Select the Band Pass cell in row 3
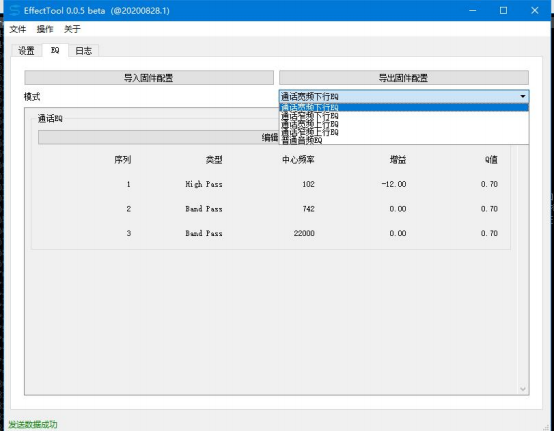The width and height of the screenshot is (554, 431). [x=204, y=233]
